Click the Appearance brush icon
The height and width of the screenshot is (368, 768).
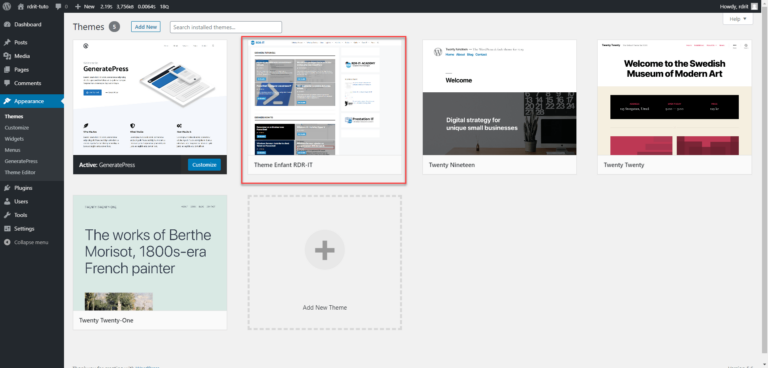point(7,101)
